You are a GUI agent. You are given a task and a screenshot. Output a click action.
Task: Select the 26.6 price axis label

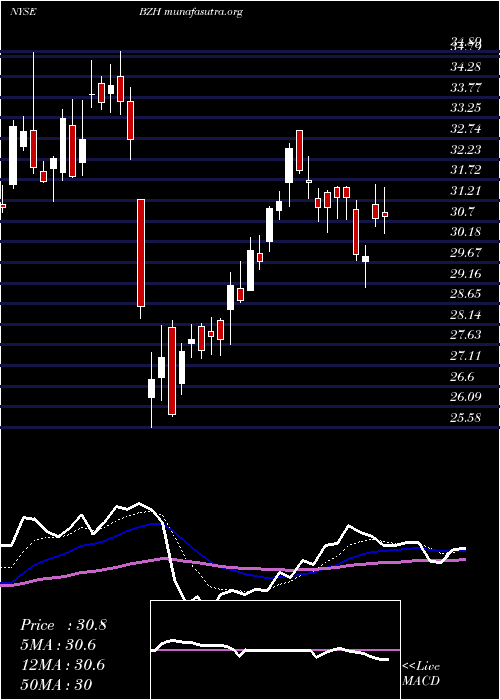pyautogui.click(x=462, y=377)
